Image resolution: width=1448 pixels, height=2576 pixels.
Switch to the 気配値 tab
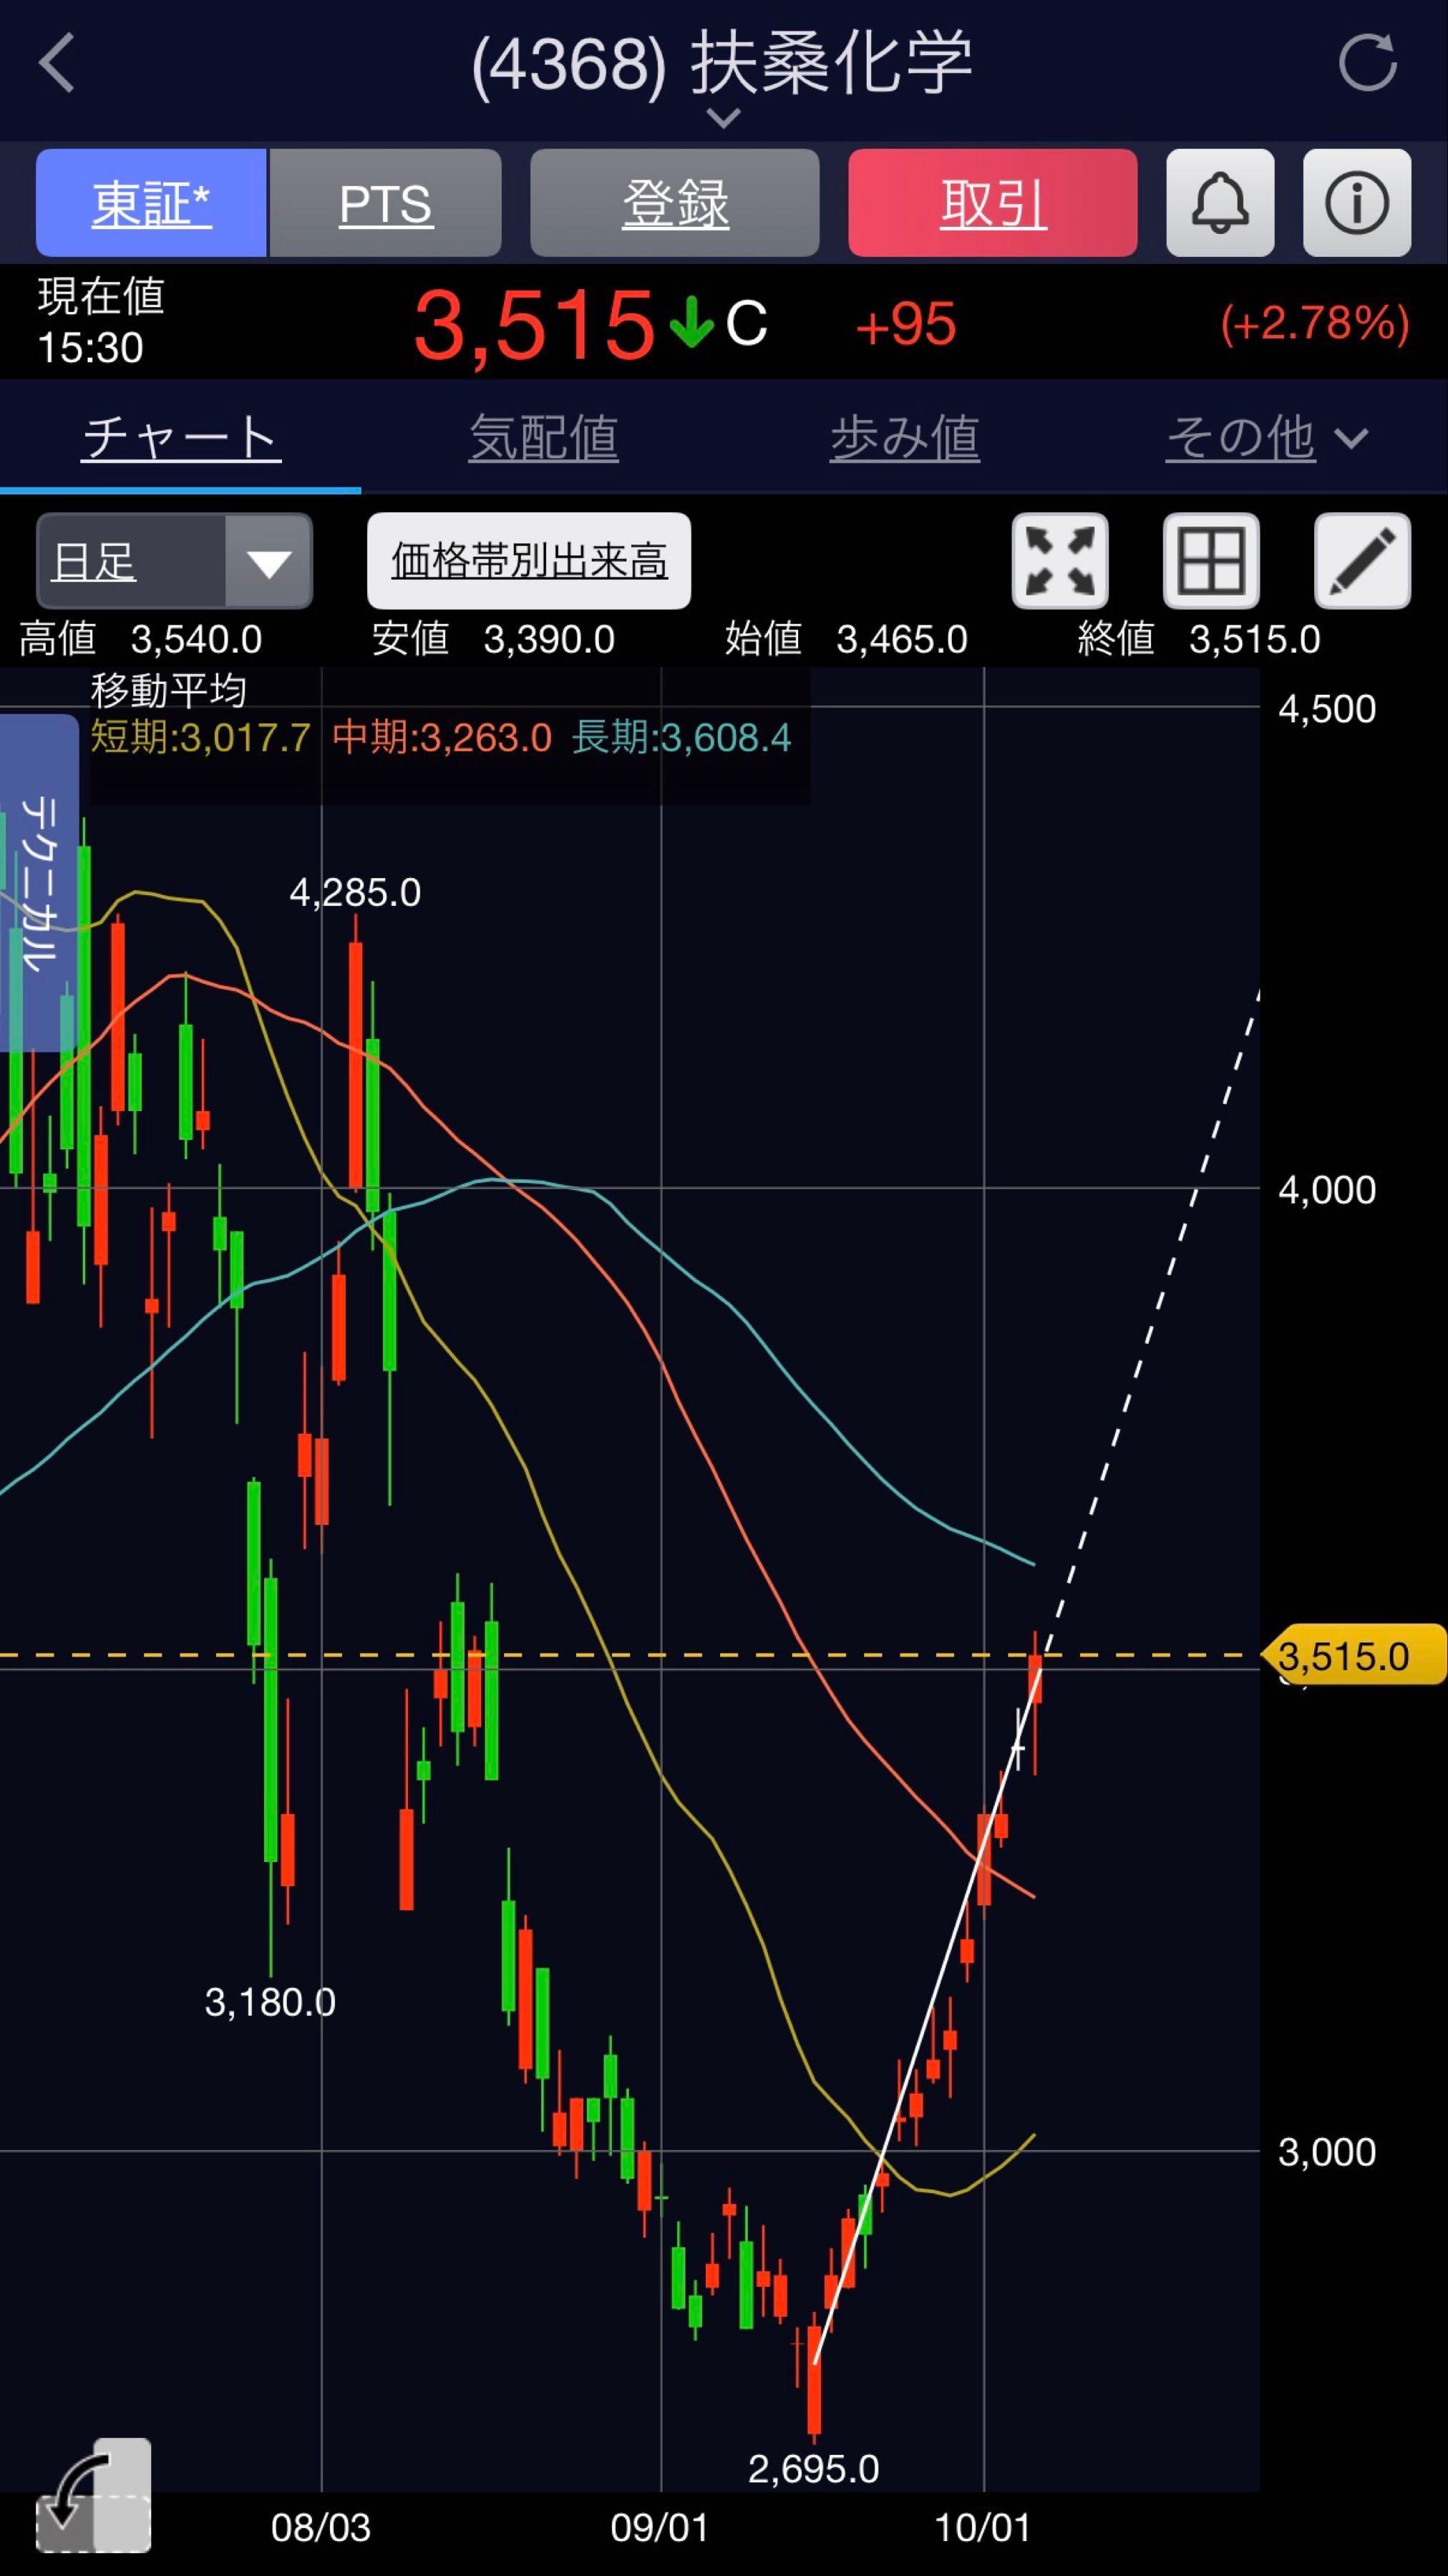click(544, 438)
